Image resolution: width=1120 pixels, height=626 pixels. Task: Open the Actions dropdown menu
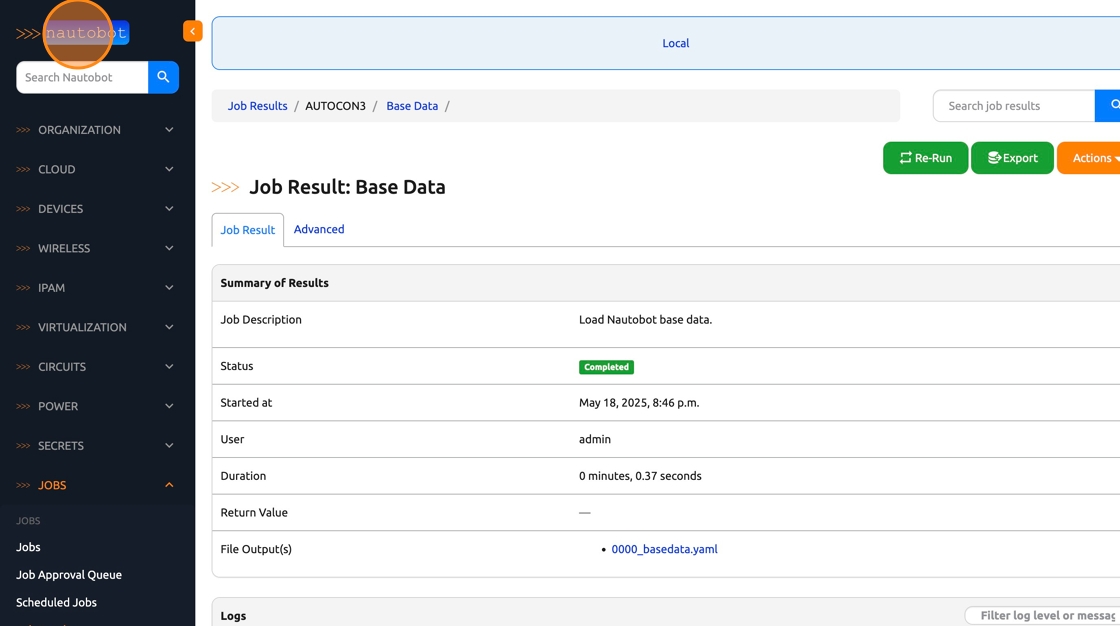[x=1092, y=158]
